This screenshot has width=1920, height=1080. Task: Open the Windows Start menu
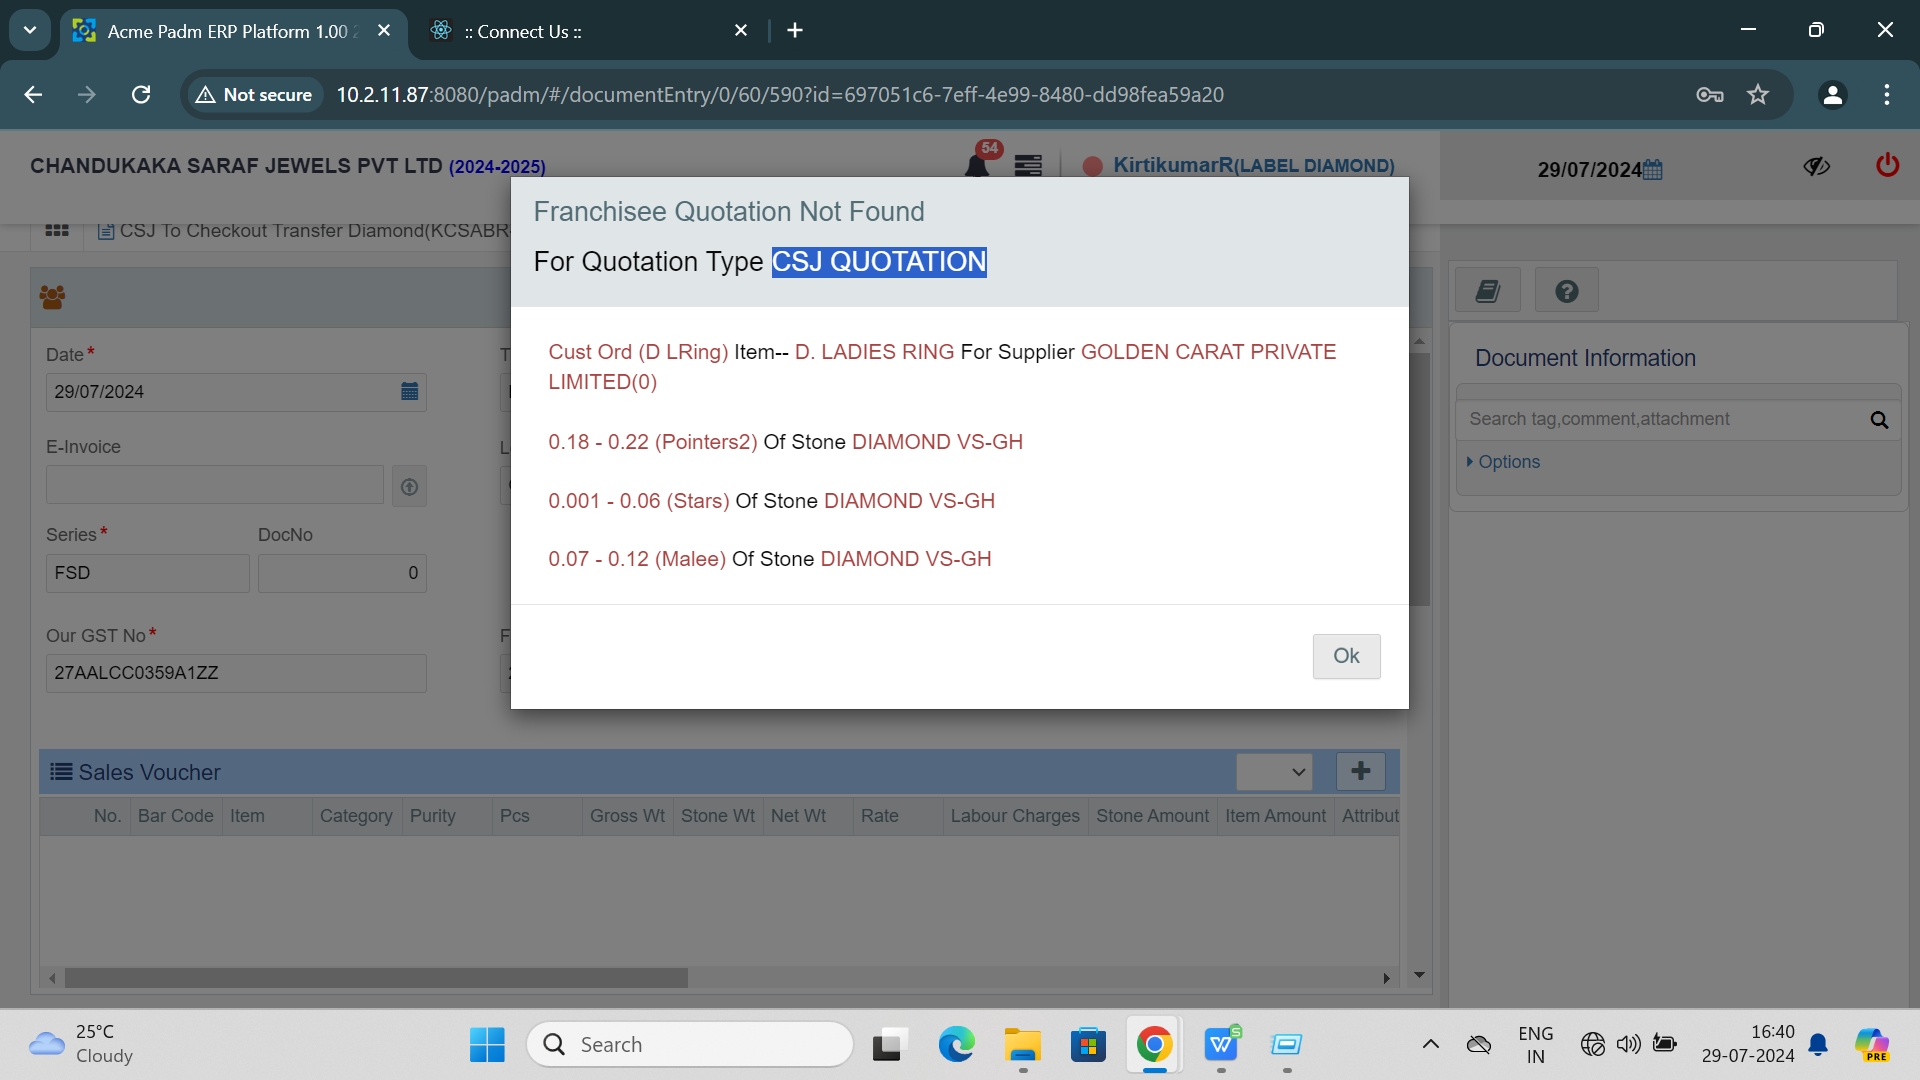tap(487, 1045)
